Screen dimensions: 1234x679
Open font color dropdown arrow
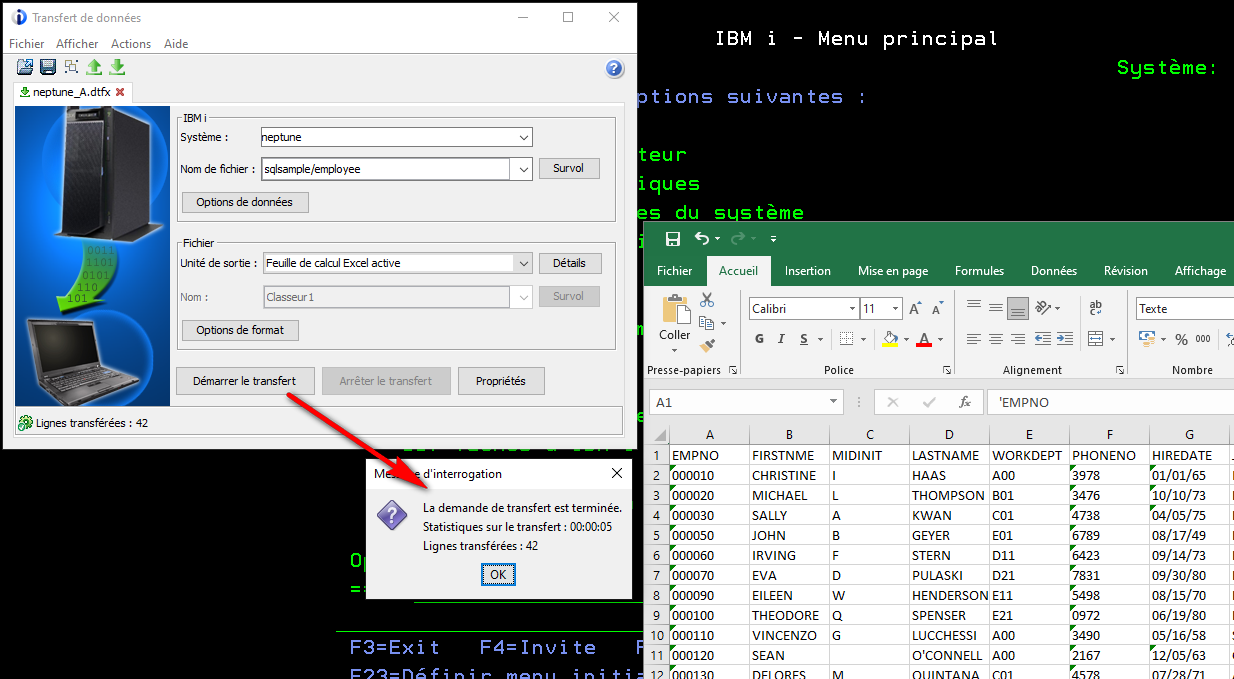[x=940, y=340]
